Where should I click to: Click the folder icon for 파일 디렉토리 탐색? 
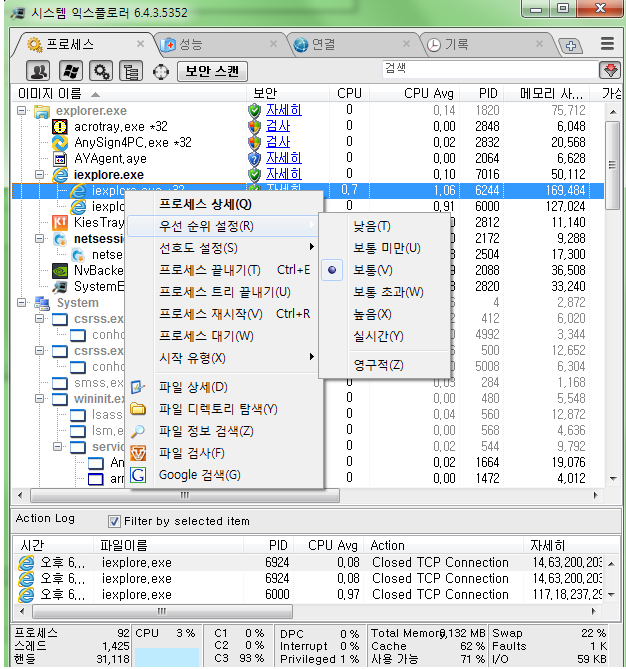(137, 409)
